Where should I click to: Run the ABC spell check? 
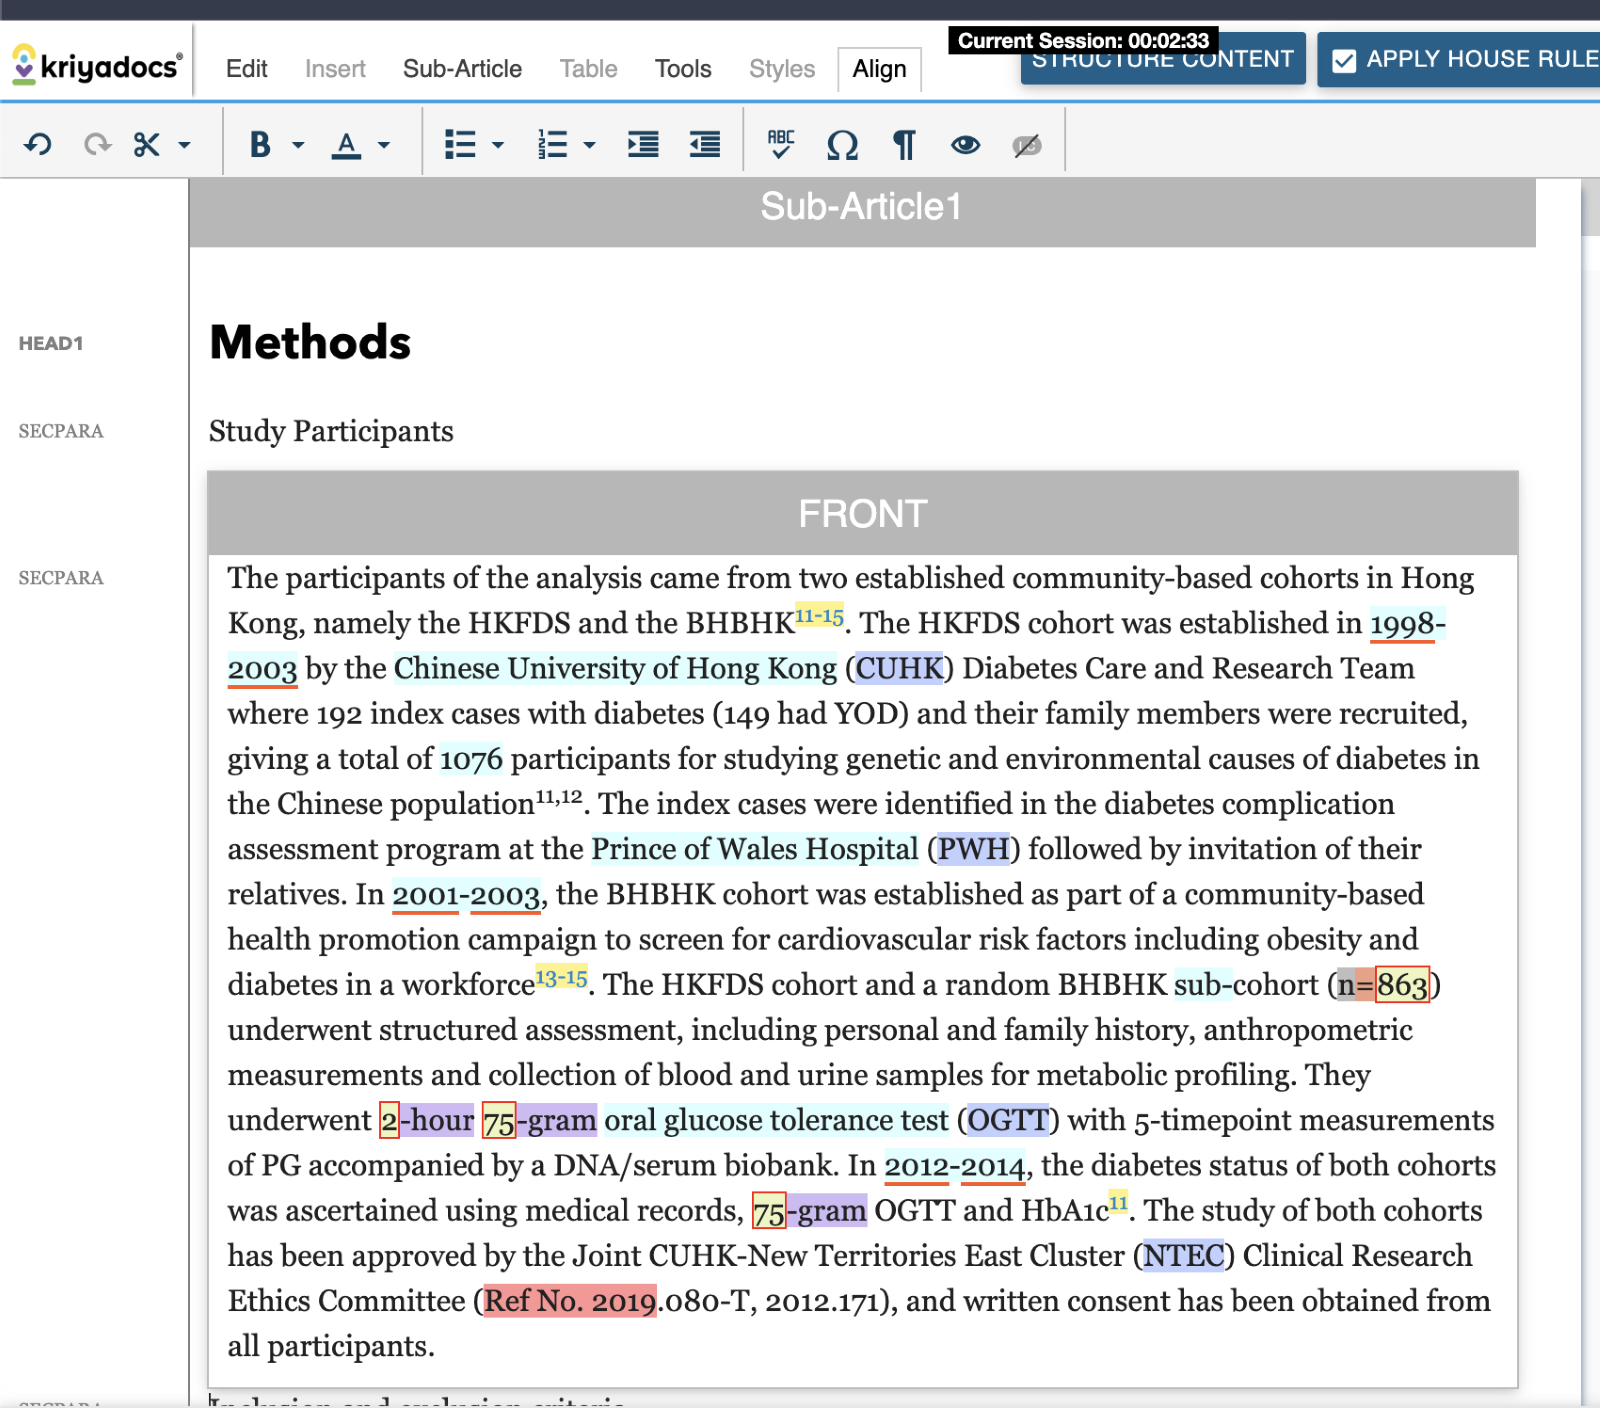click(781, 145)
